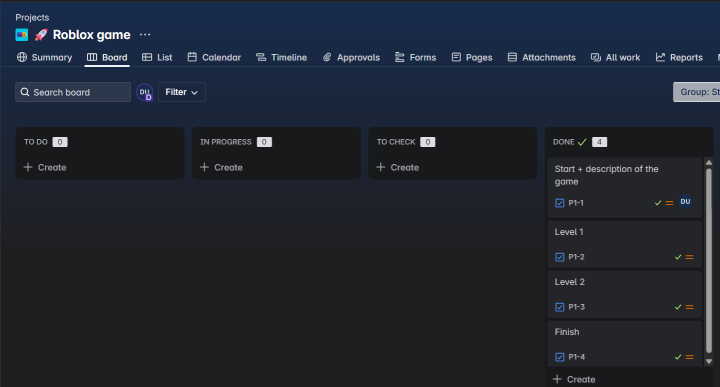Open the Group by dropdown
Image resolution: width=720 pixels, height=387 pixels.
pos(697,92)
